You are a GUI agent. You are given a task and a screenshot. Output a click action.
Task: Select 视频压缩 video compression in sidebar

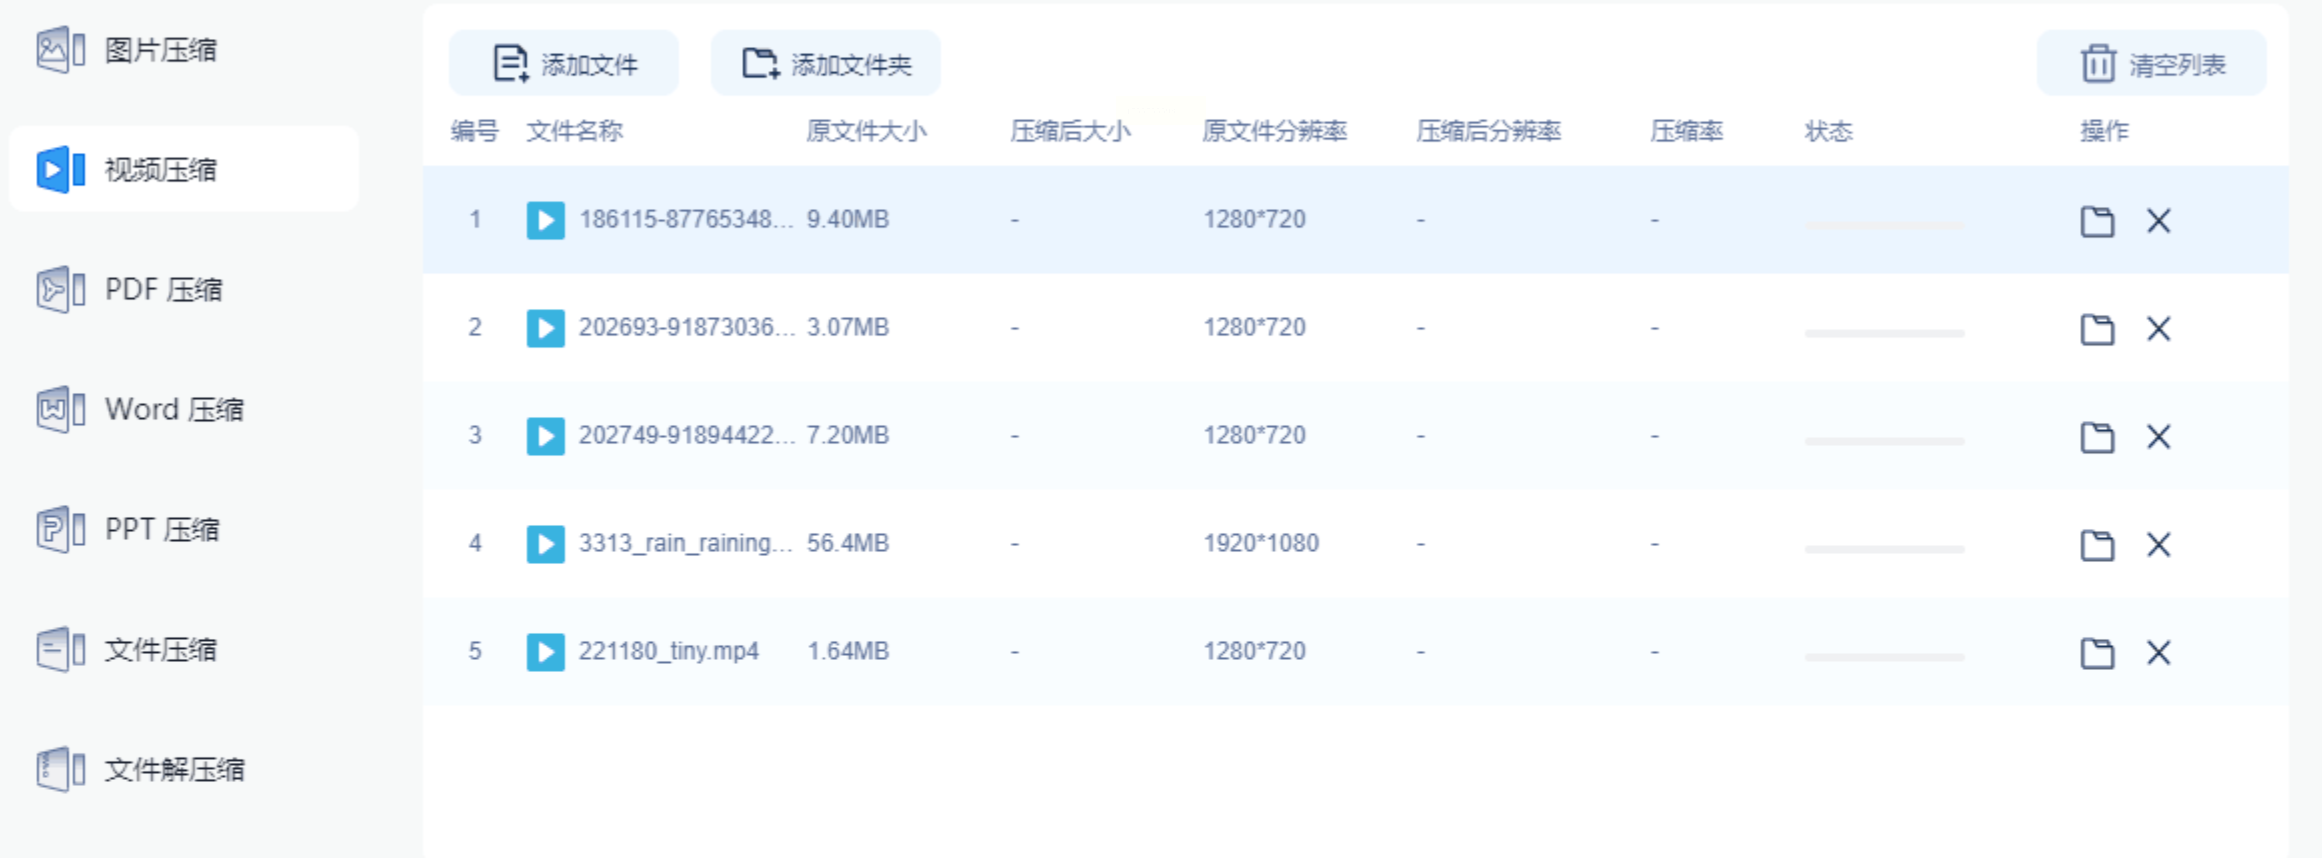(183, 169)
